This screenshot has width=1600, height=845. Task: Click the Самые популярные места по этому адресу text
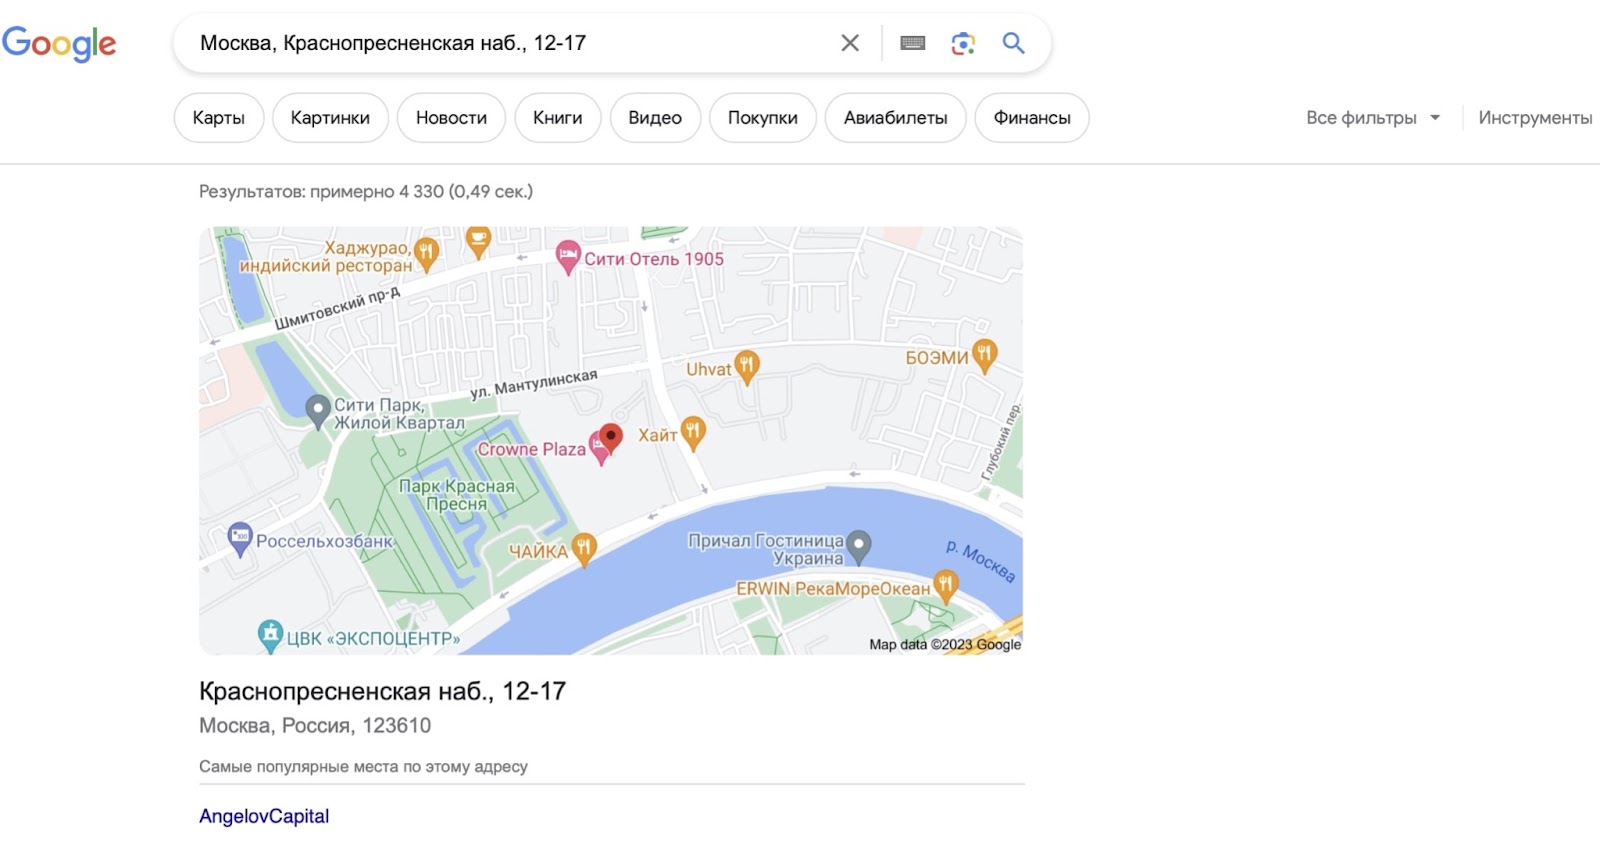click(363, 767)
